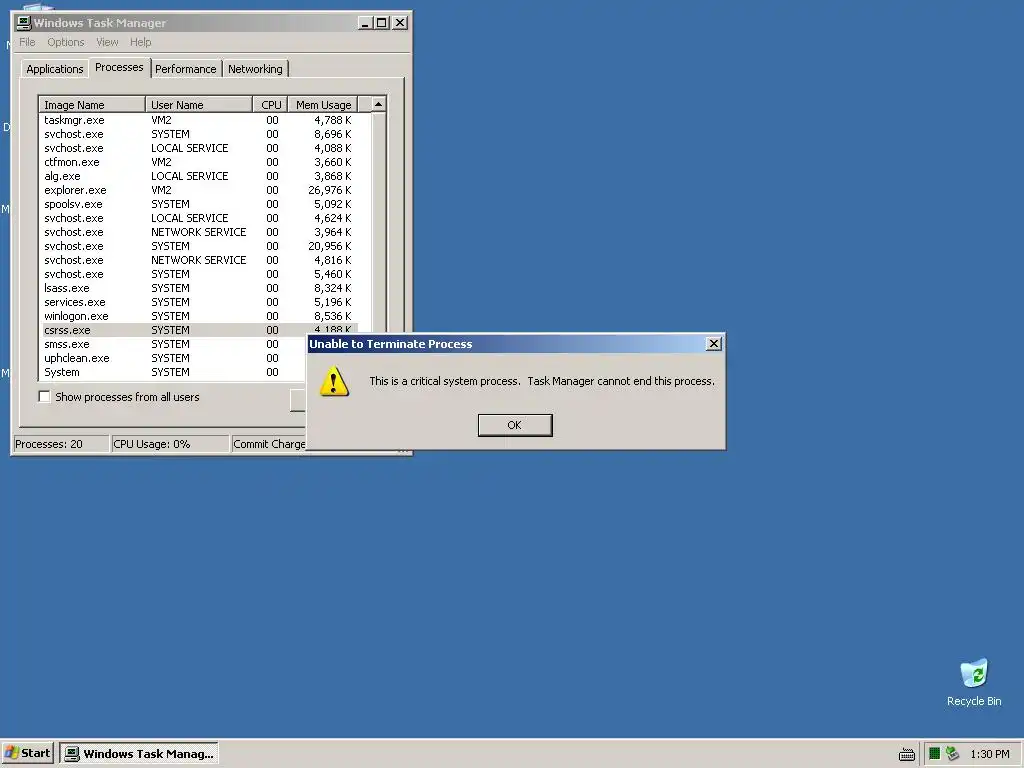The height and width of the screenshot is (768, 1024).
Task: Open the Start menu
Action: [27, 753]
